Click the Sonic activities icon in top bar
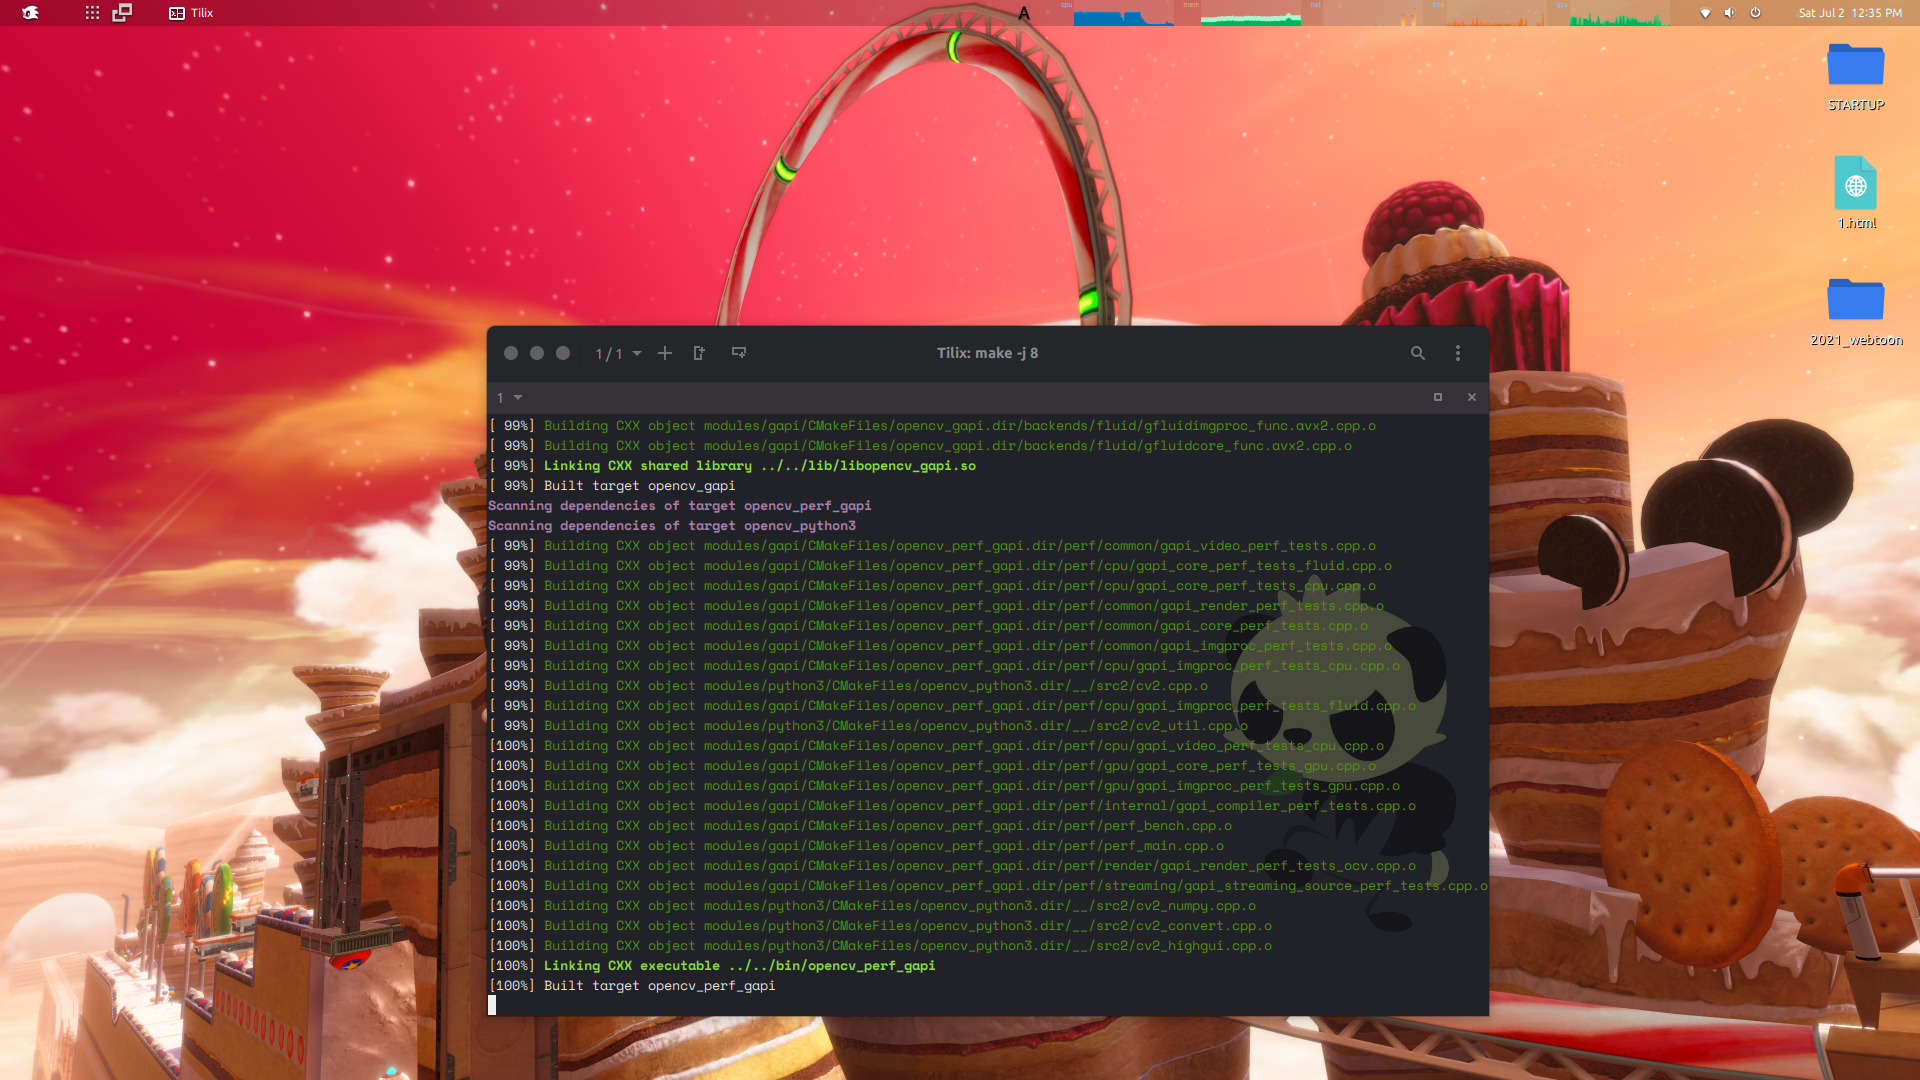Viewport: 1920px width, 1080px height. pyautogui.click(x=30, y=13)
